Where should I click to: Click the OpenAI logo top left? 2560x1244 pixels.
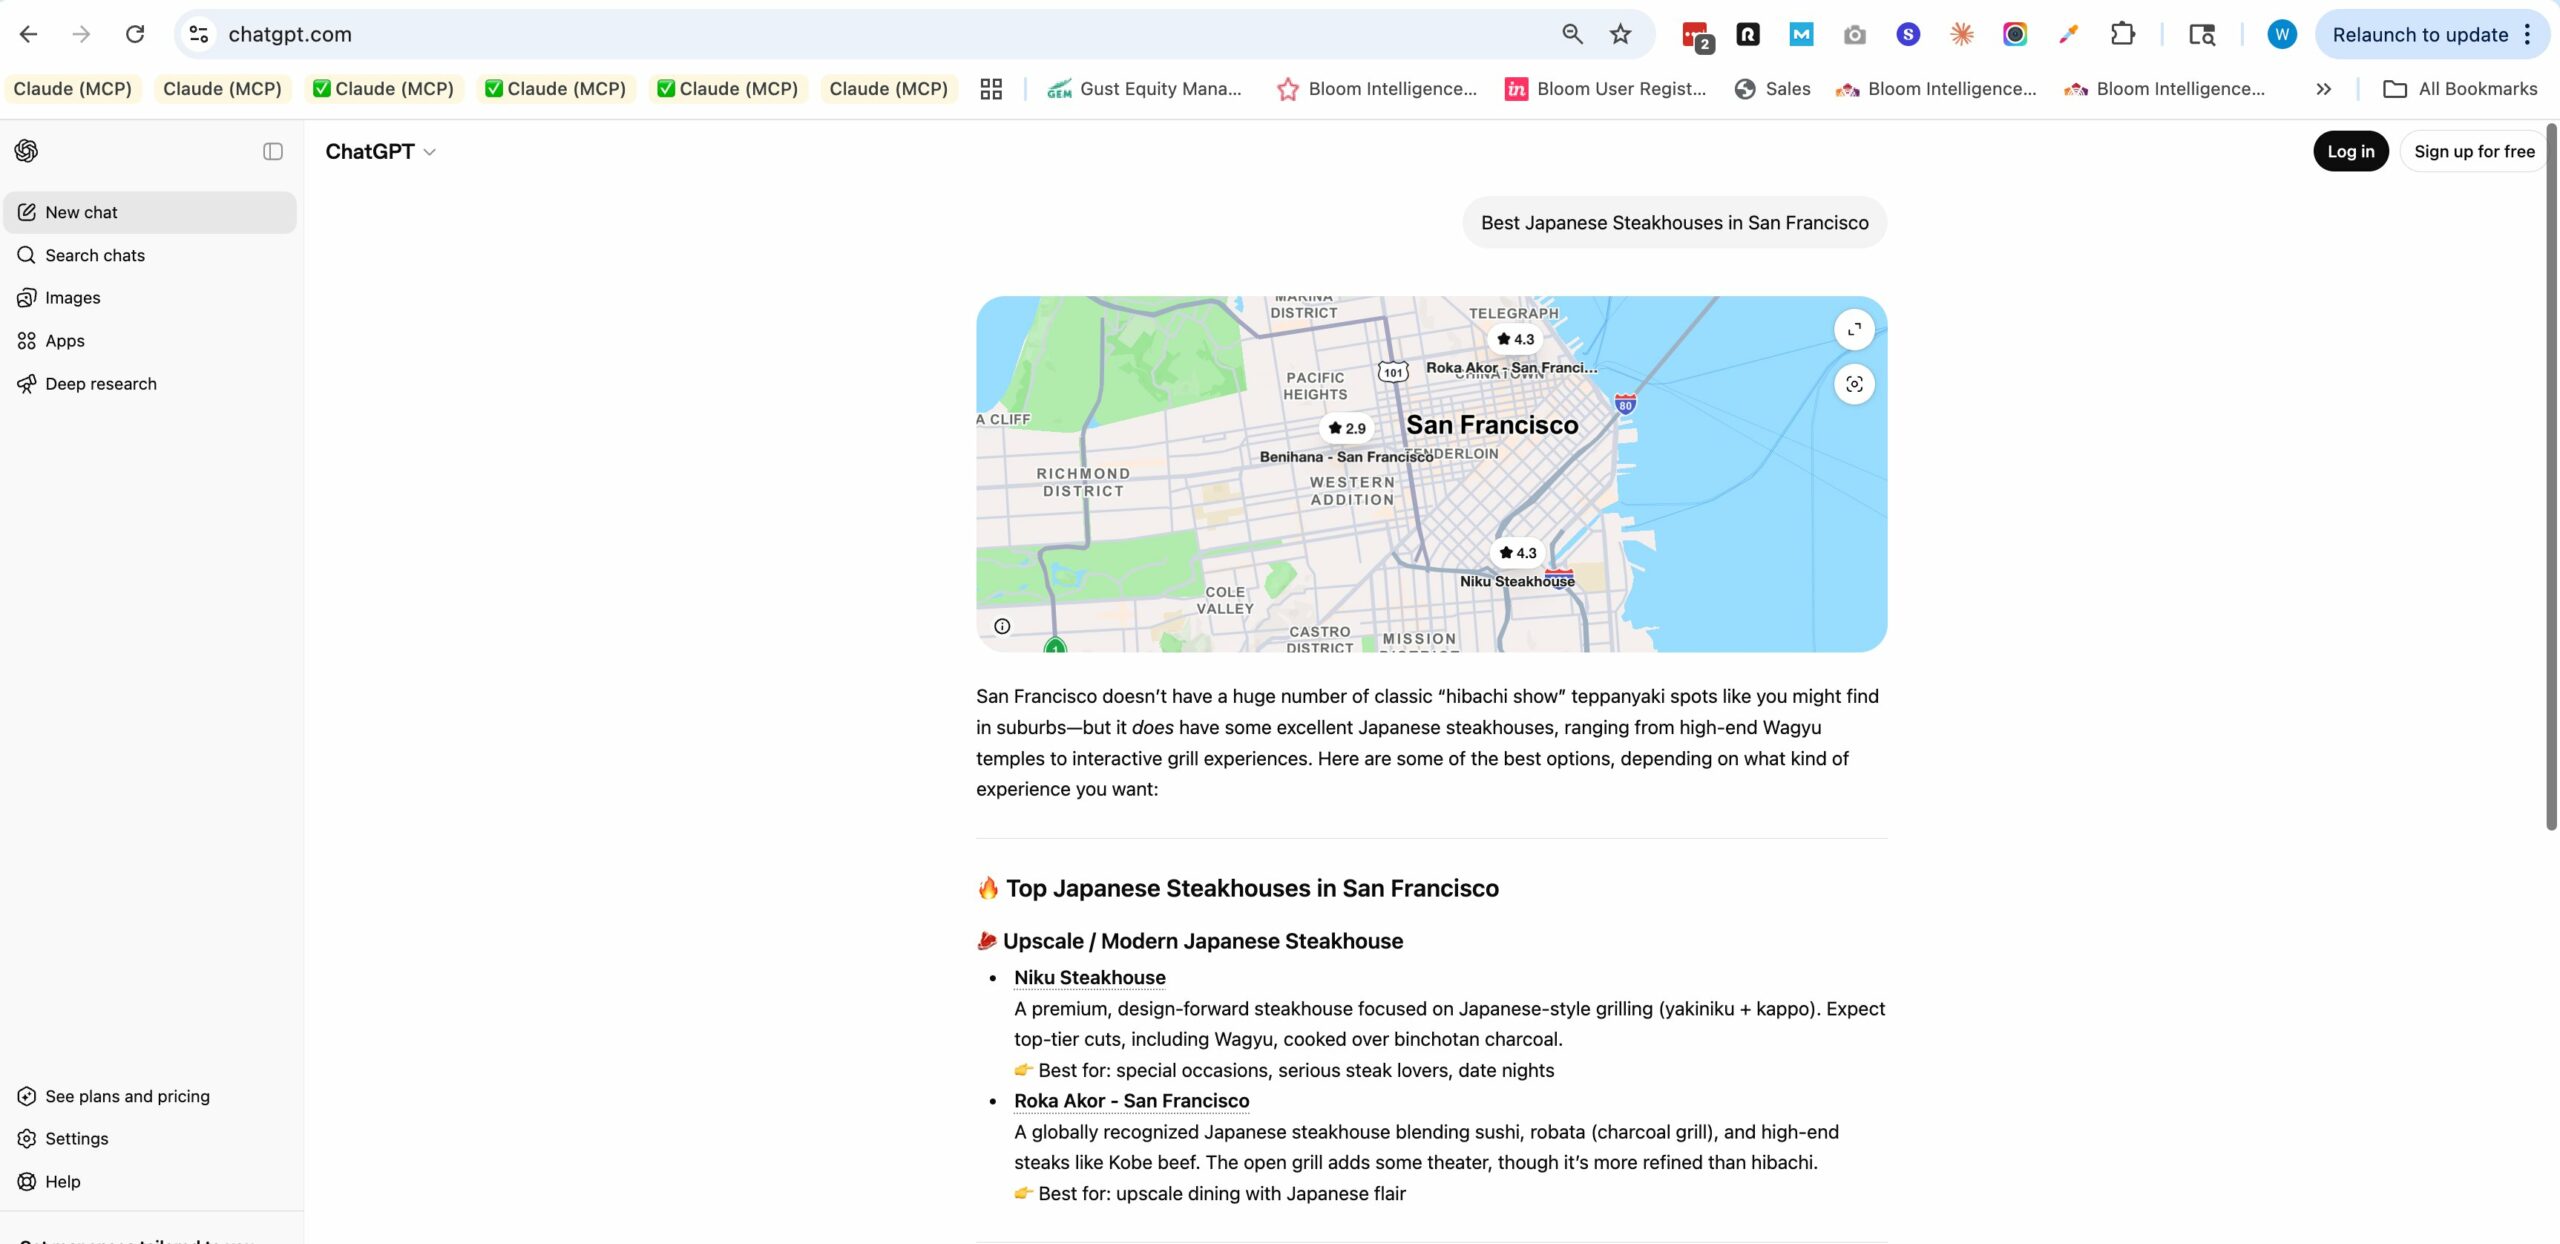coord(26,151)
